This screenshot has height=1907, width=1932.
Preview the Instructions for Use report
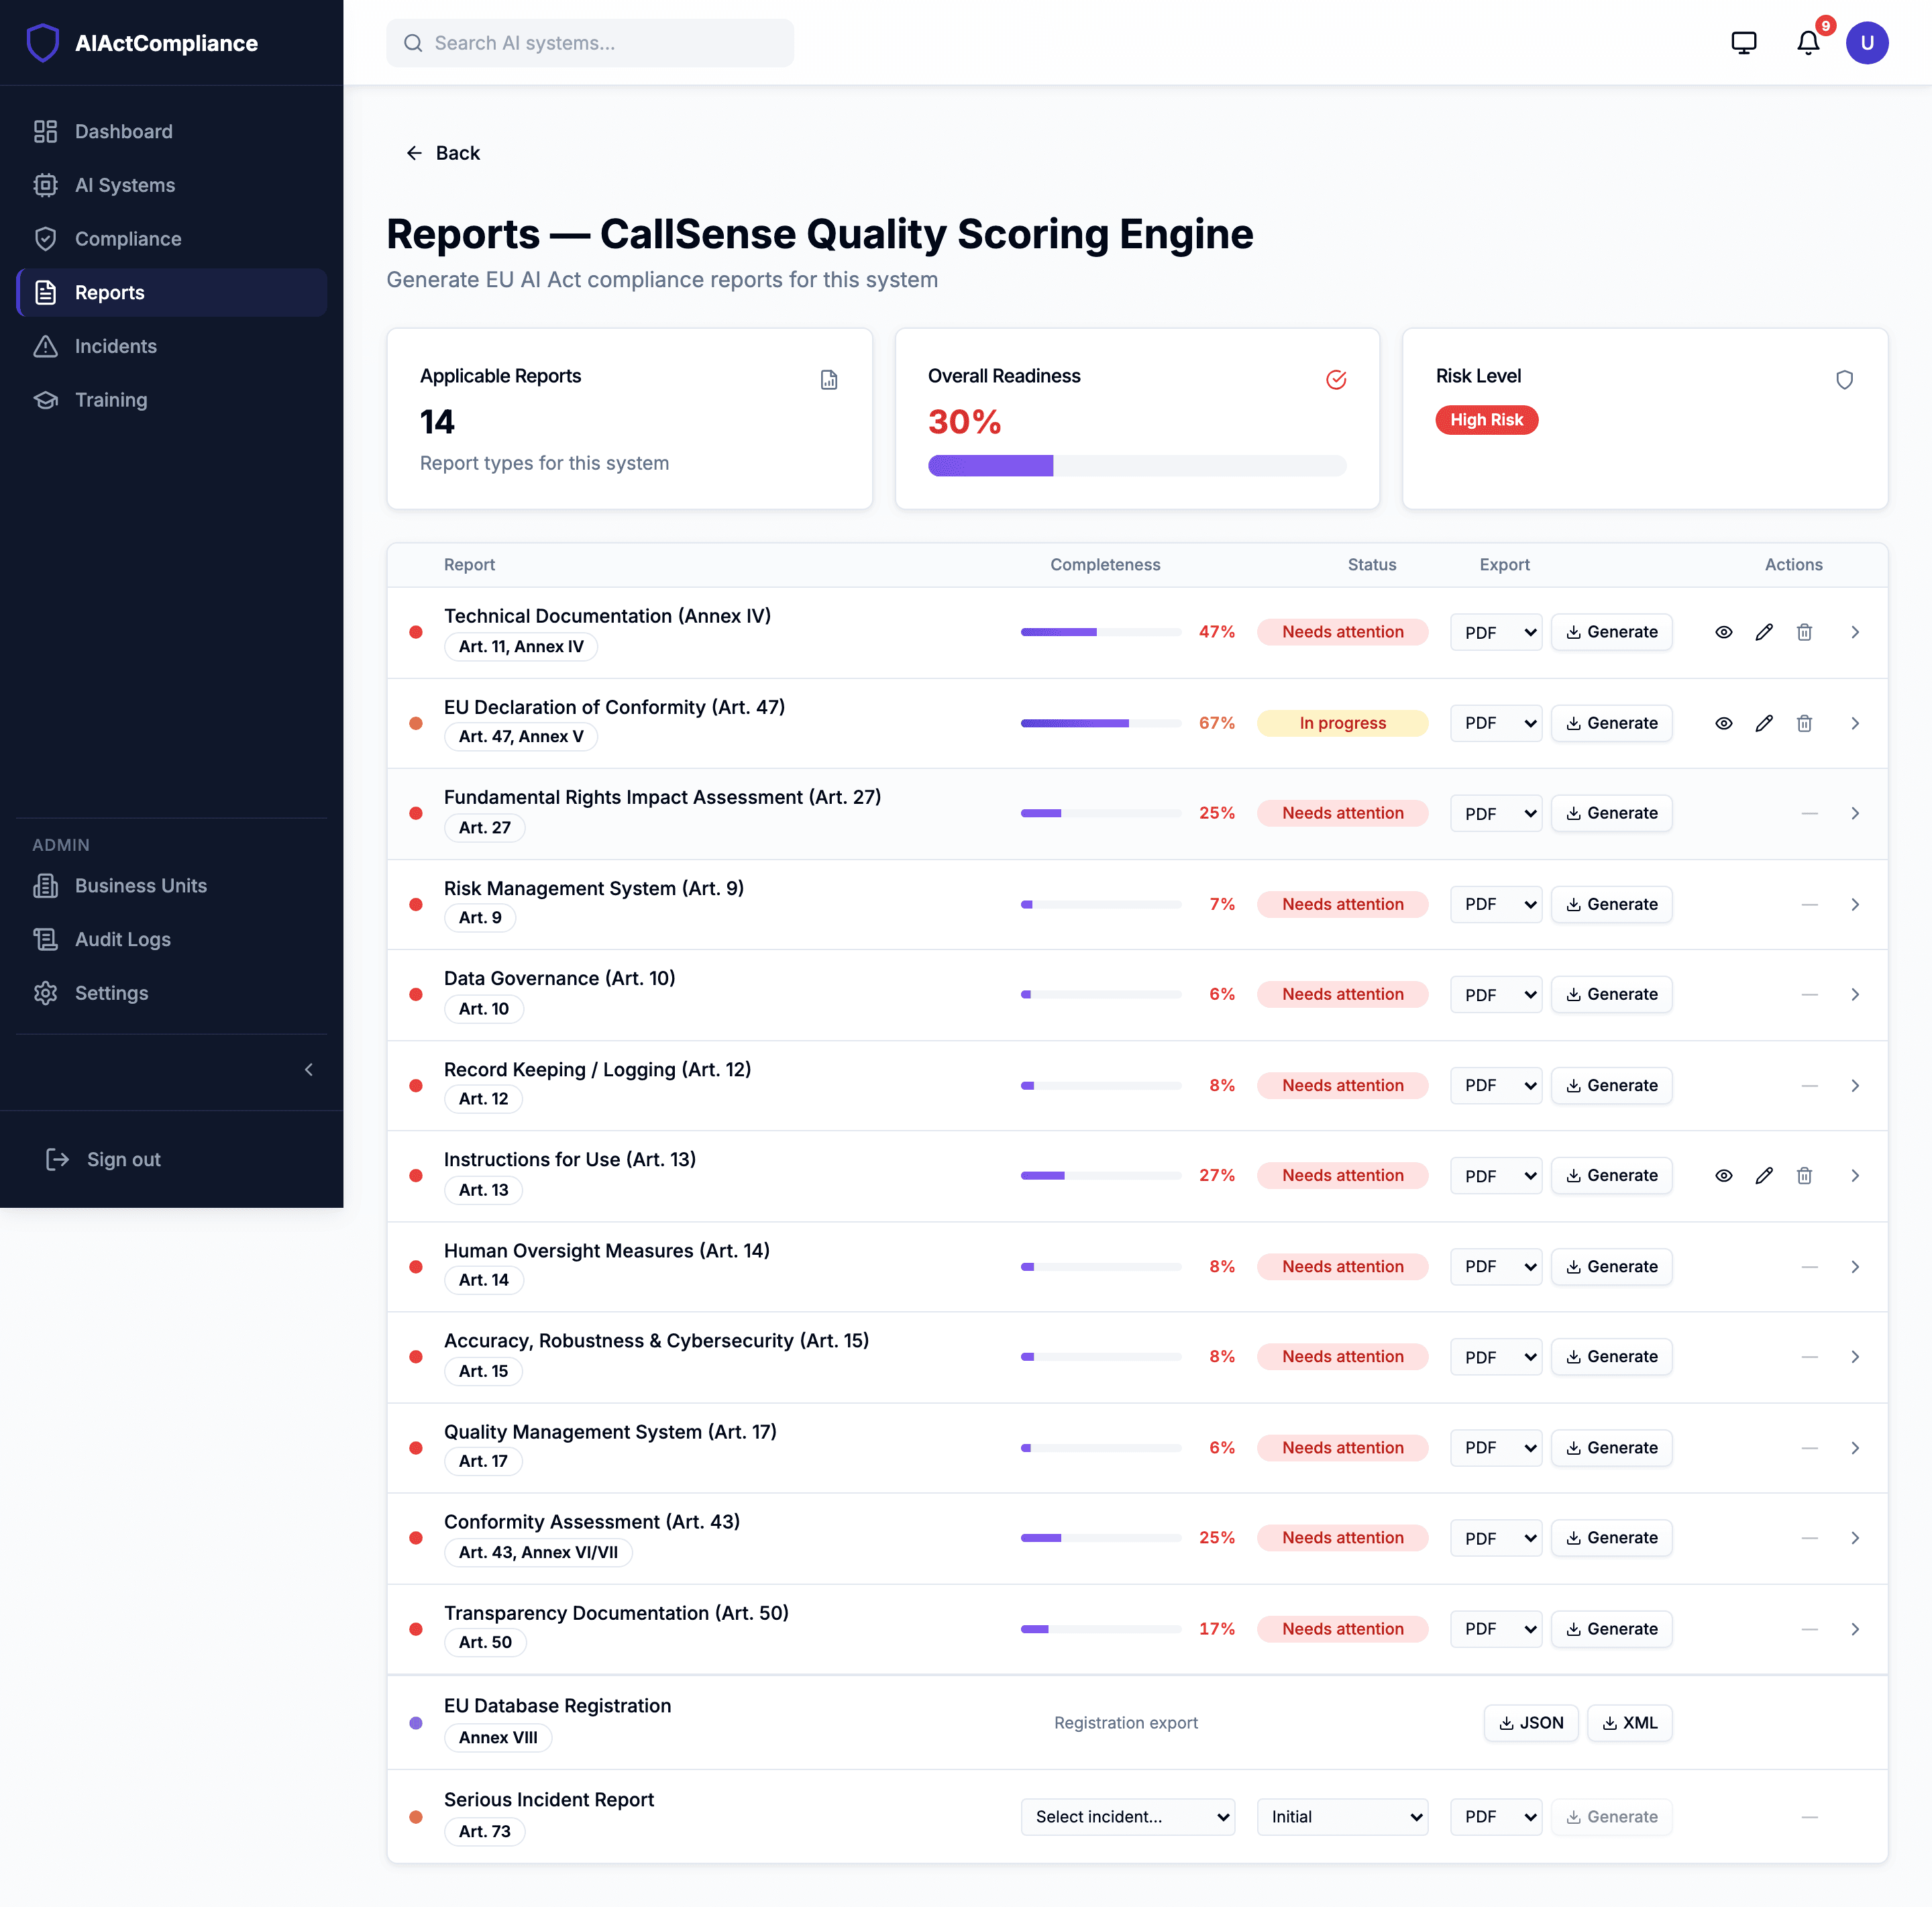1724,1175
